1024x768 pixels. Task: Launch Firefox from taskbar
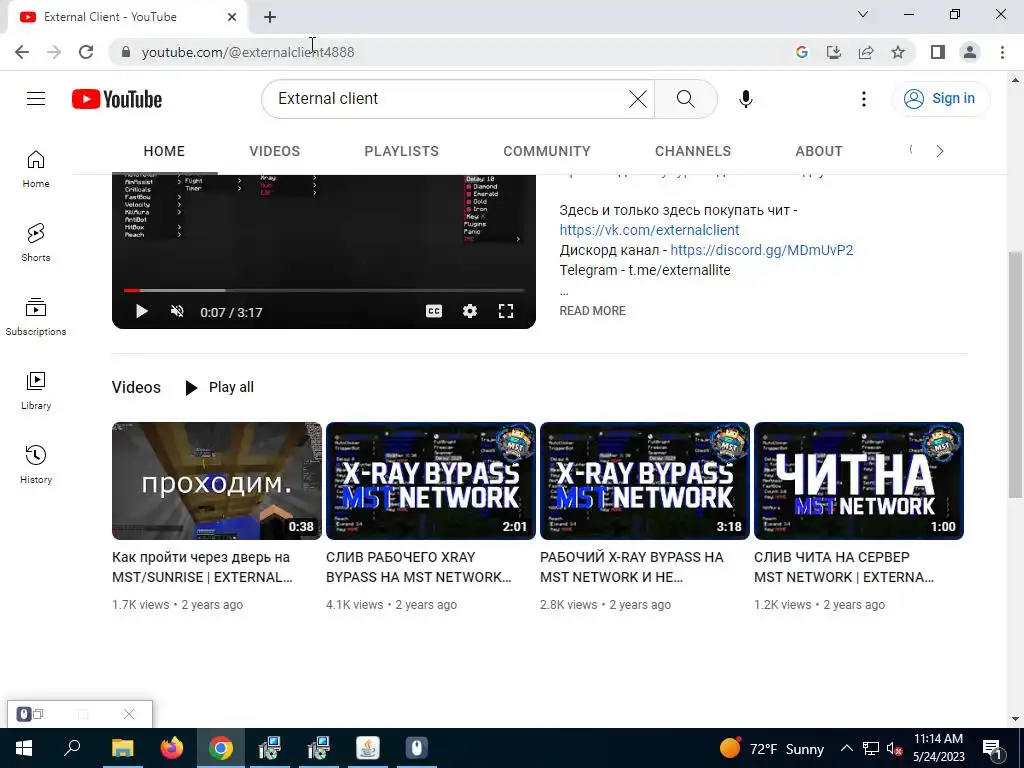coord(172,748)
